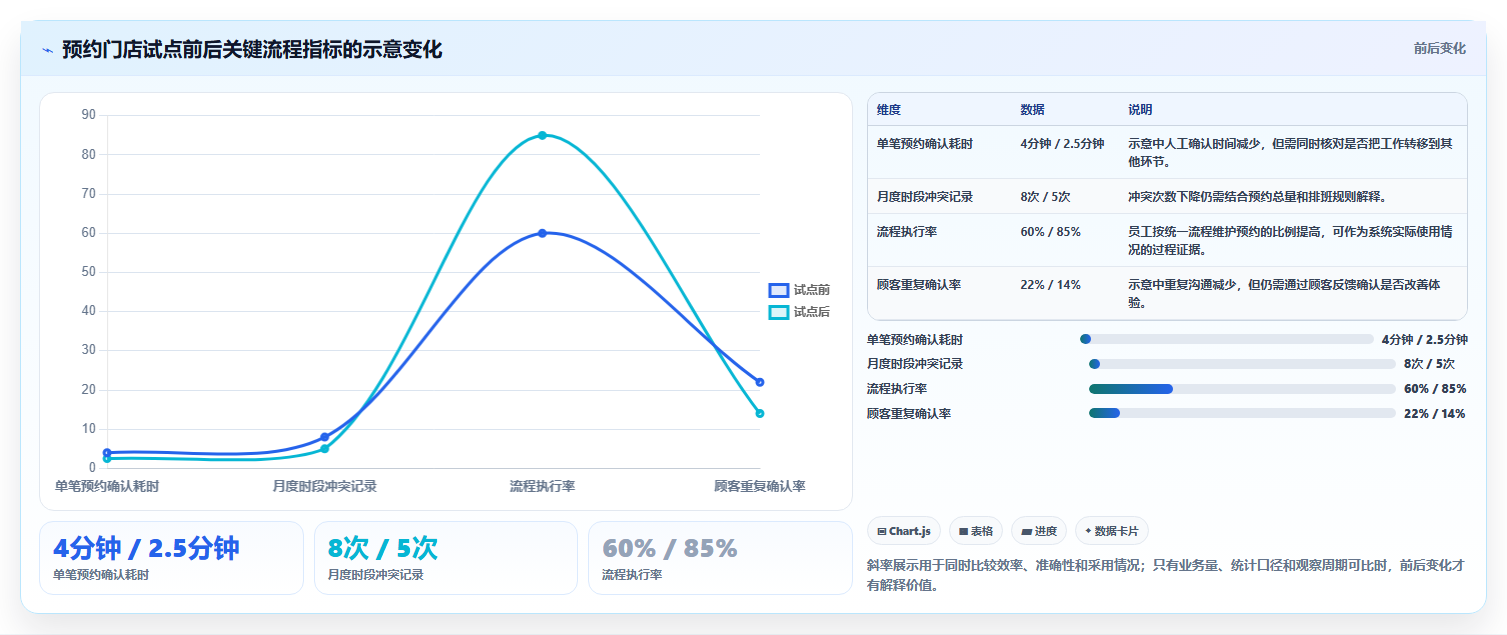
Task: Open the 8次 / 5次 data card
Action: [446, 558]
